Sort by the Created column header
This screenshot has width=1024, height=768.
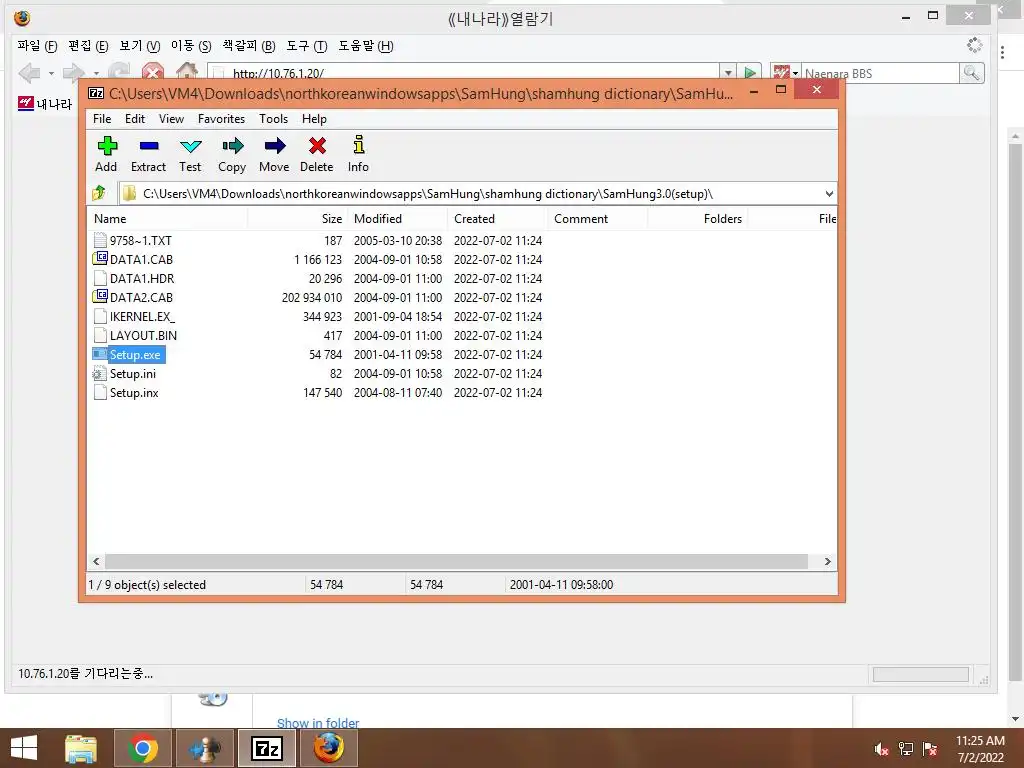click(x=497, y=219)
